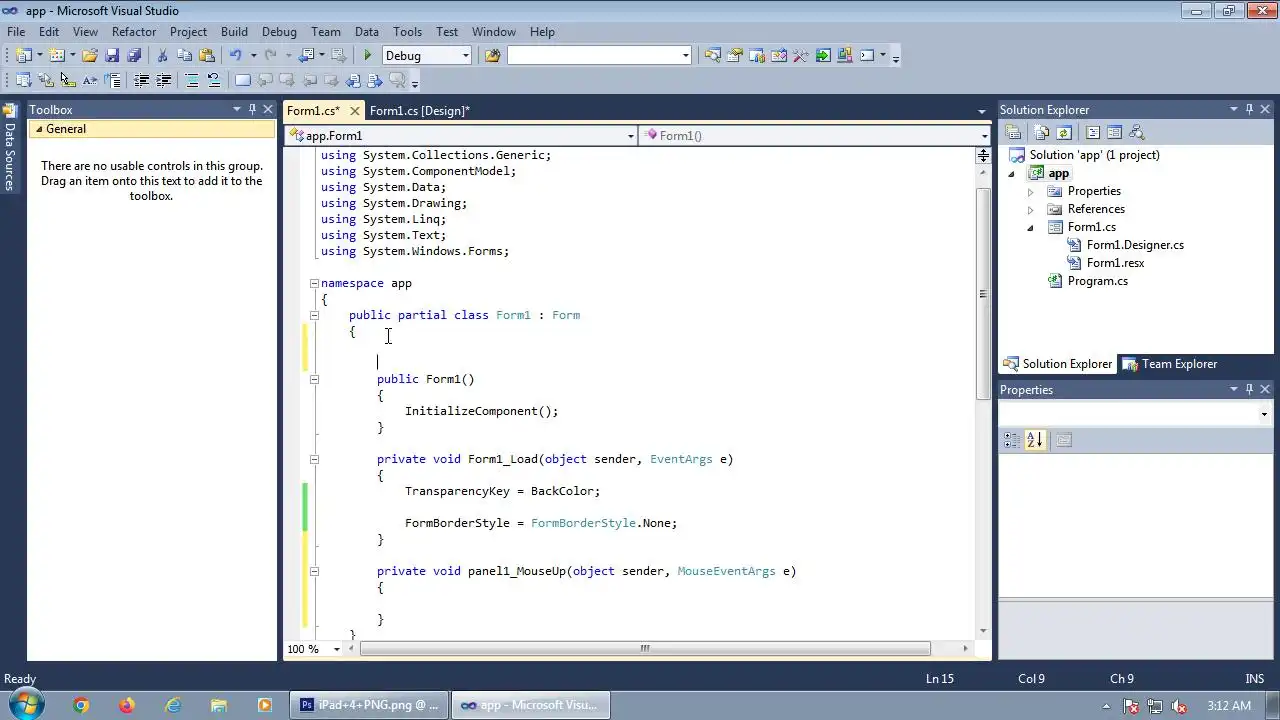Switch Properties panel to Categorized view
The width and height of the screenshot is (1280, 720).
pos(1012,440)
